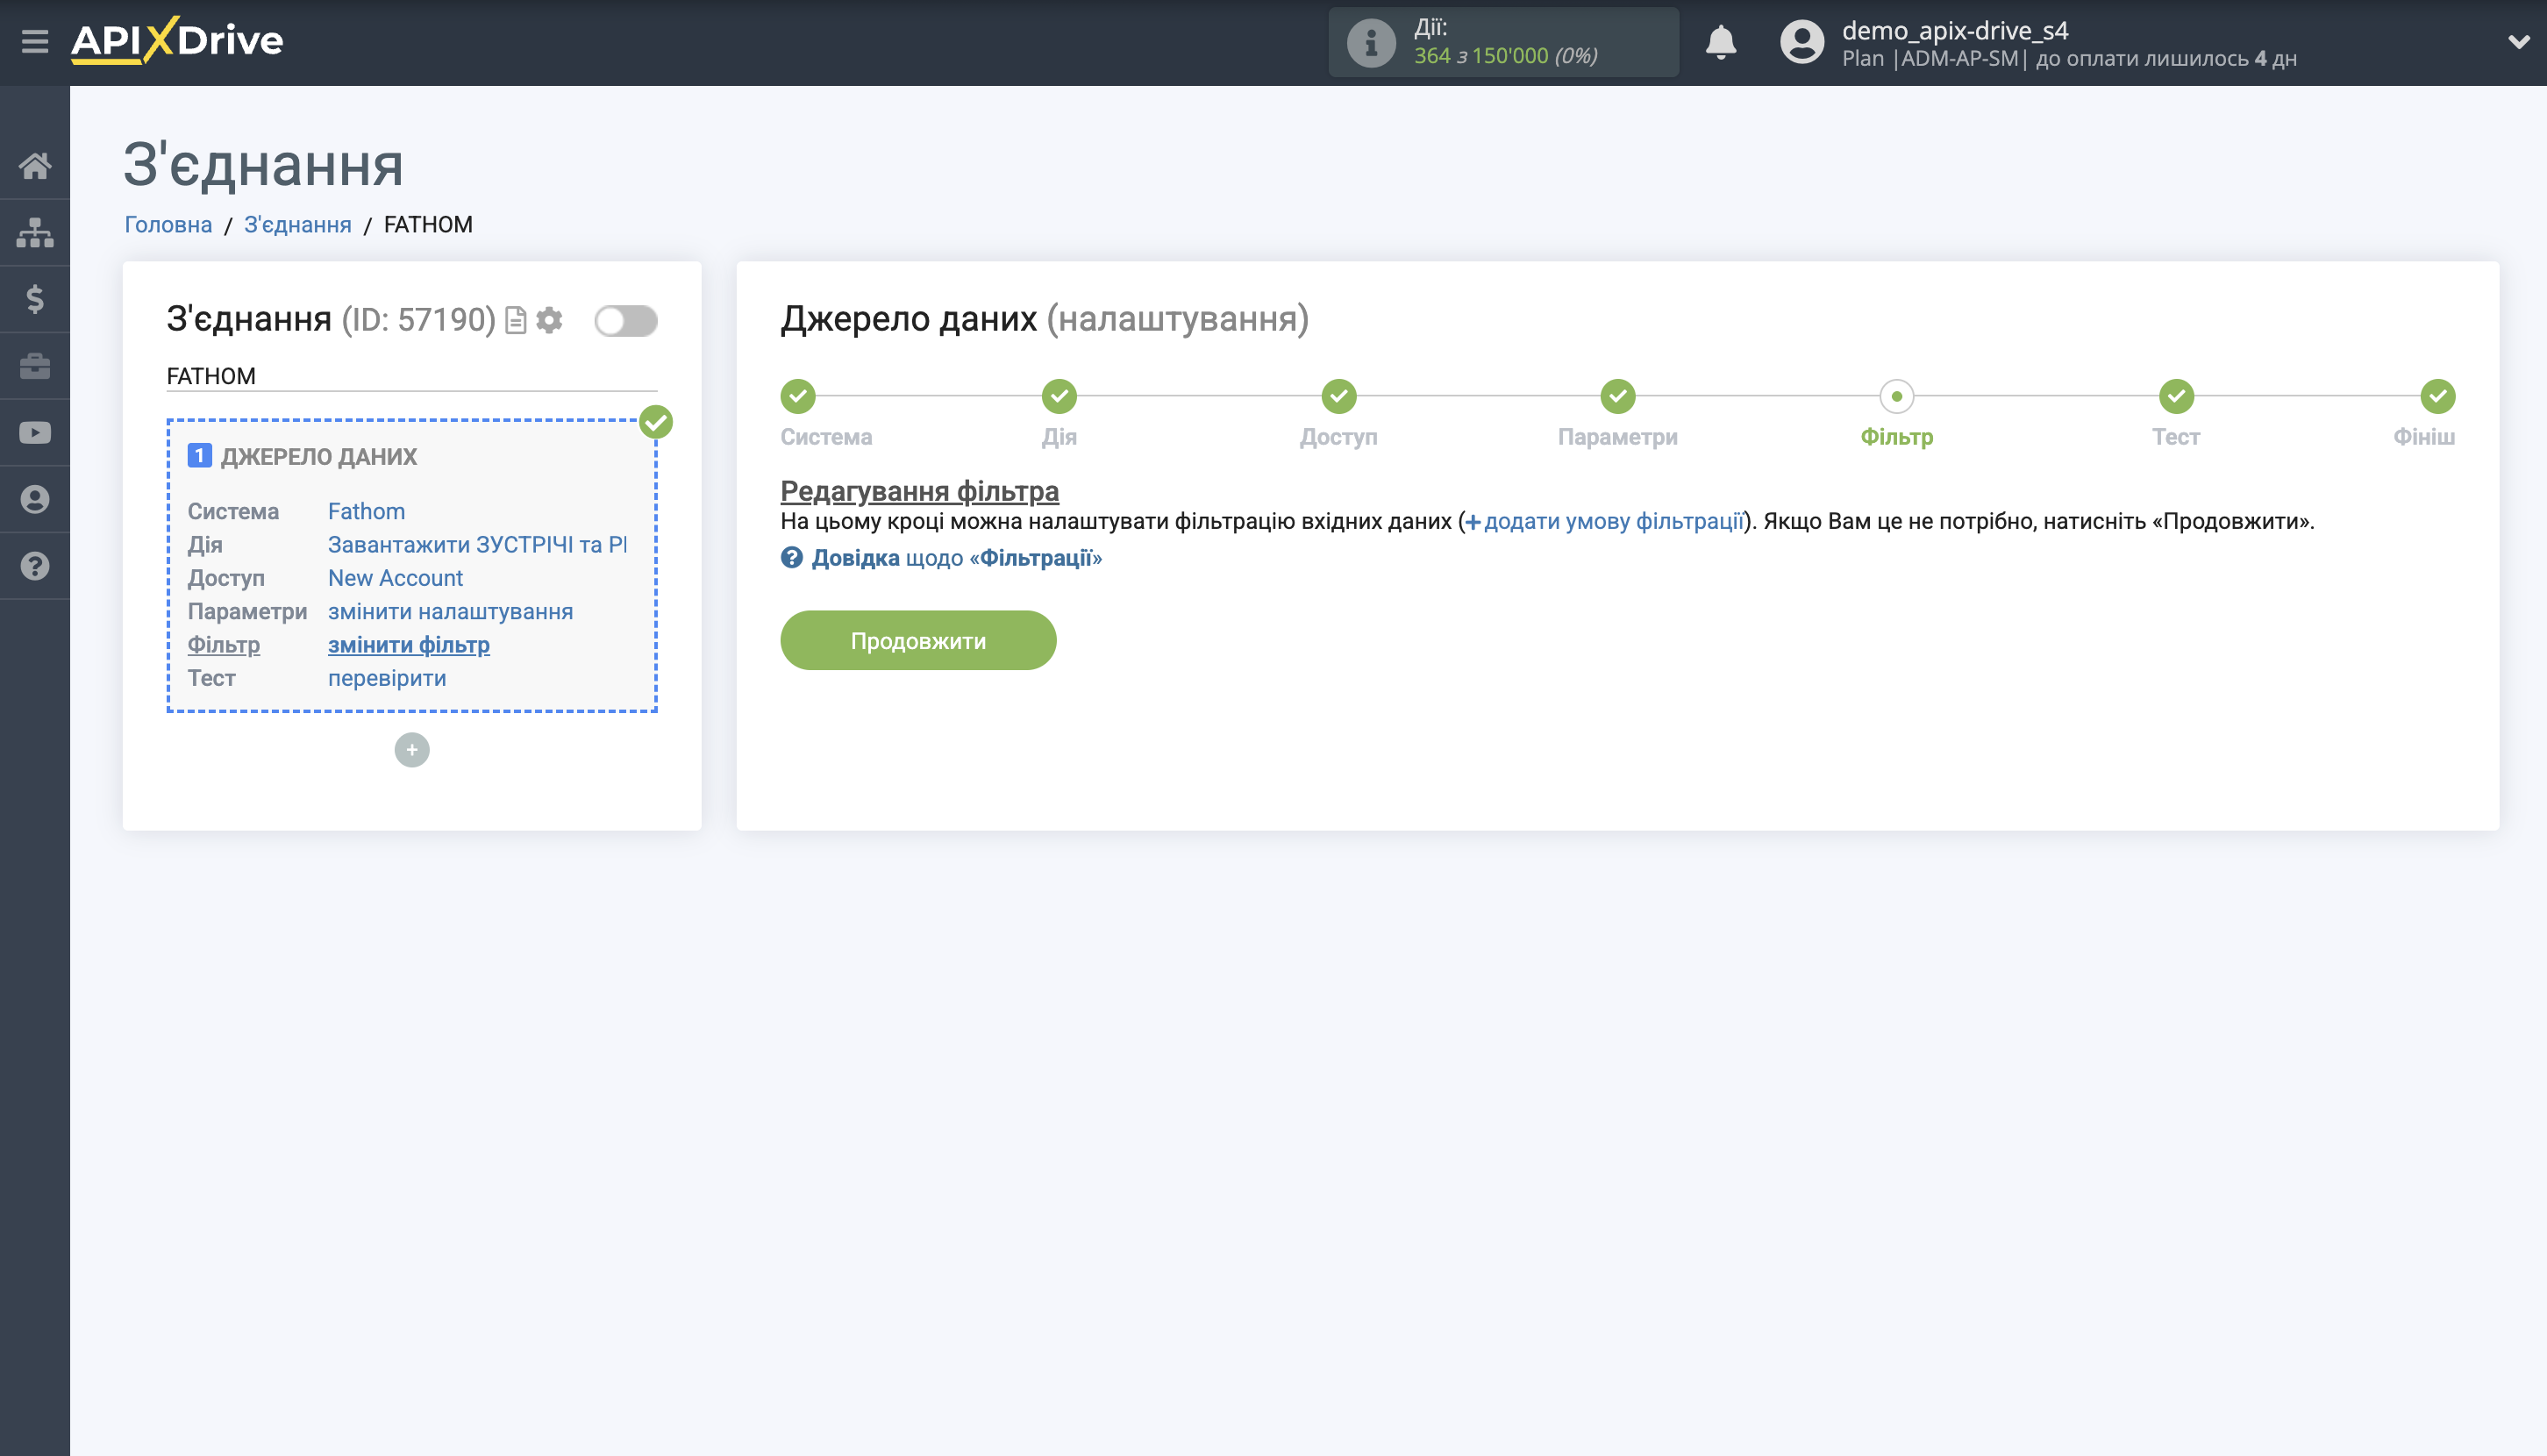
Task: Click the document copy icon near ID
Action: [x=516, y=320]
